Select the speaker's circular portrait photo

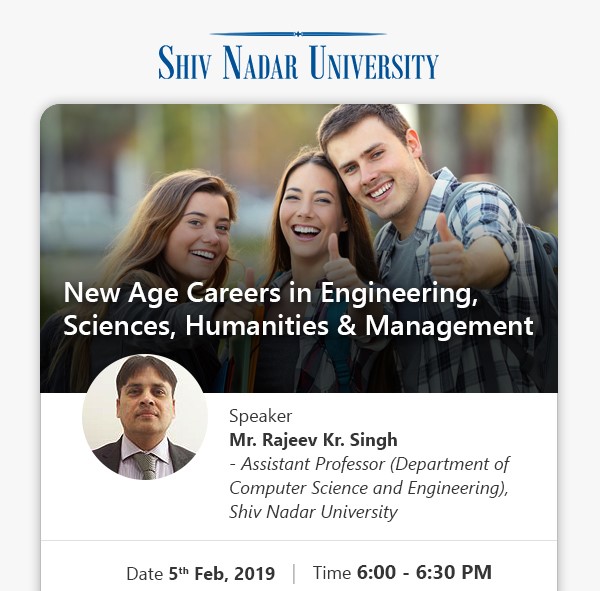145,417
